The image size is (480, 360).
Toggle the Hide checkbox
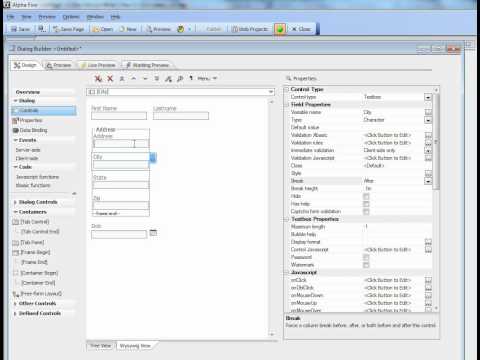point(366,196)
